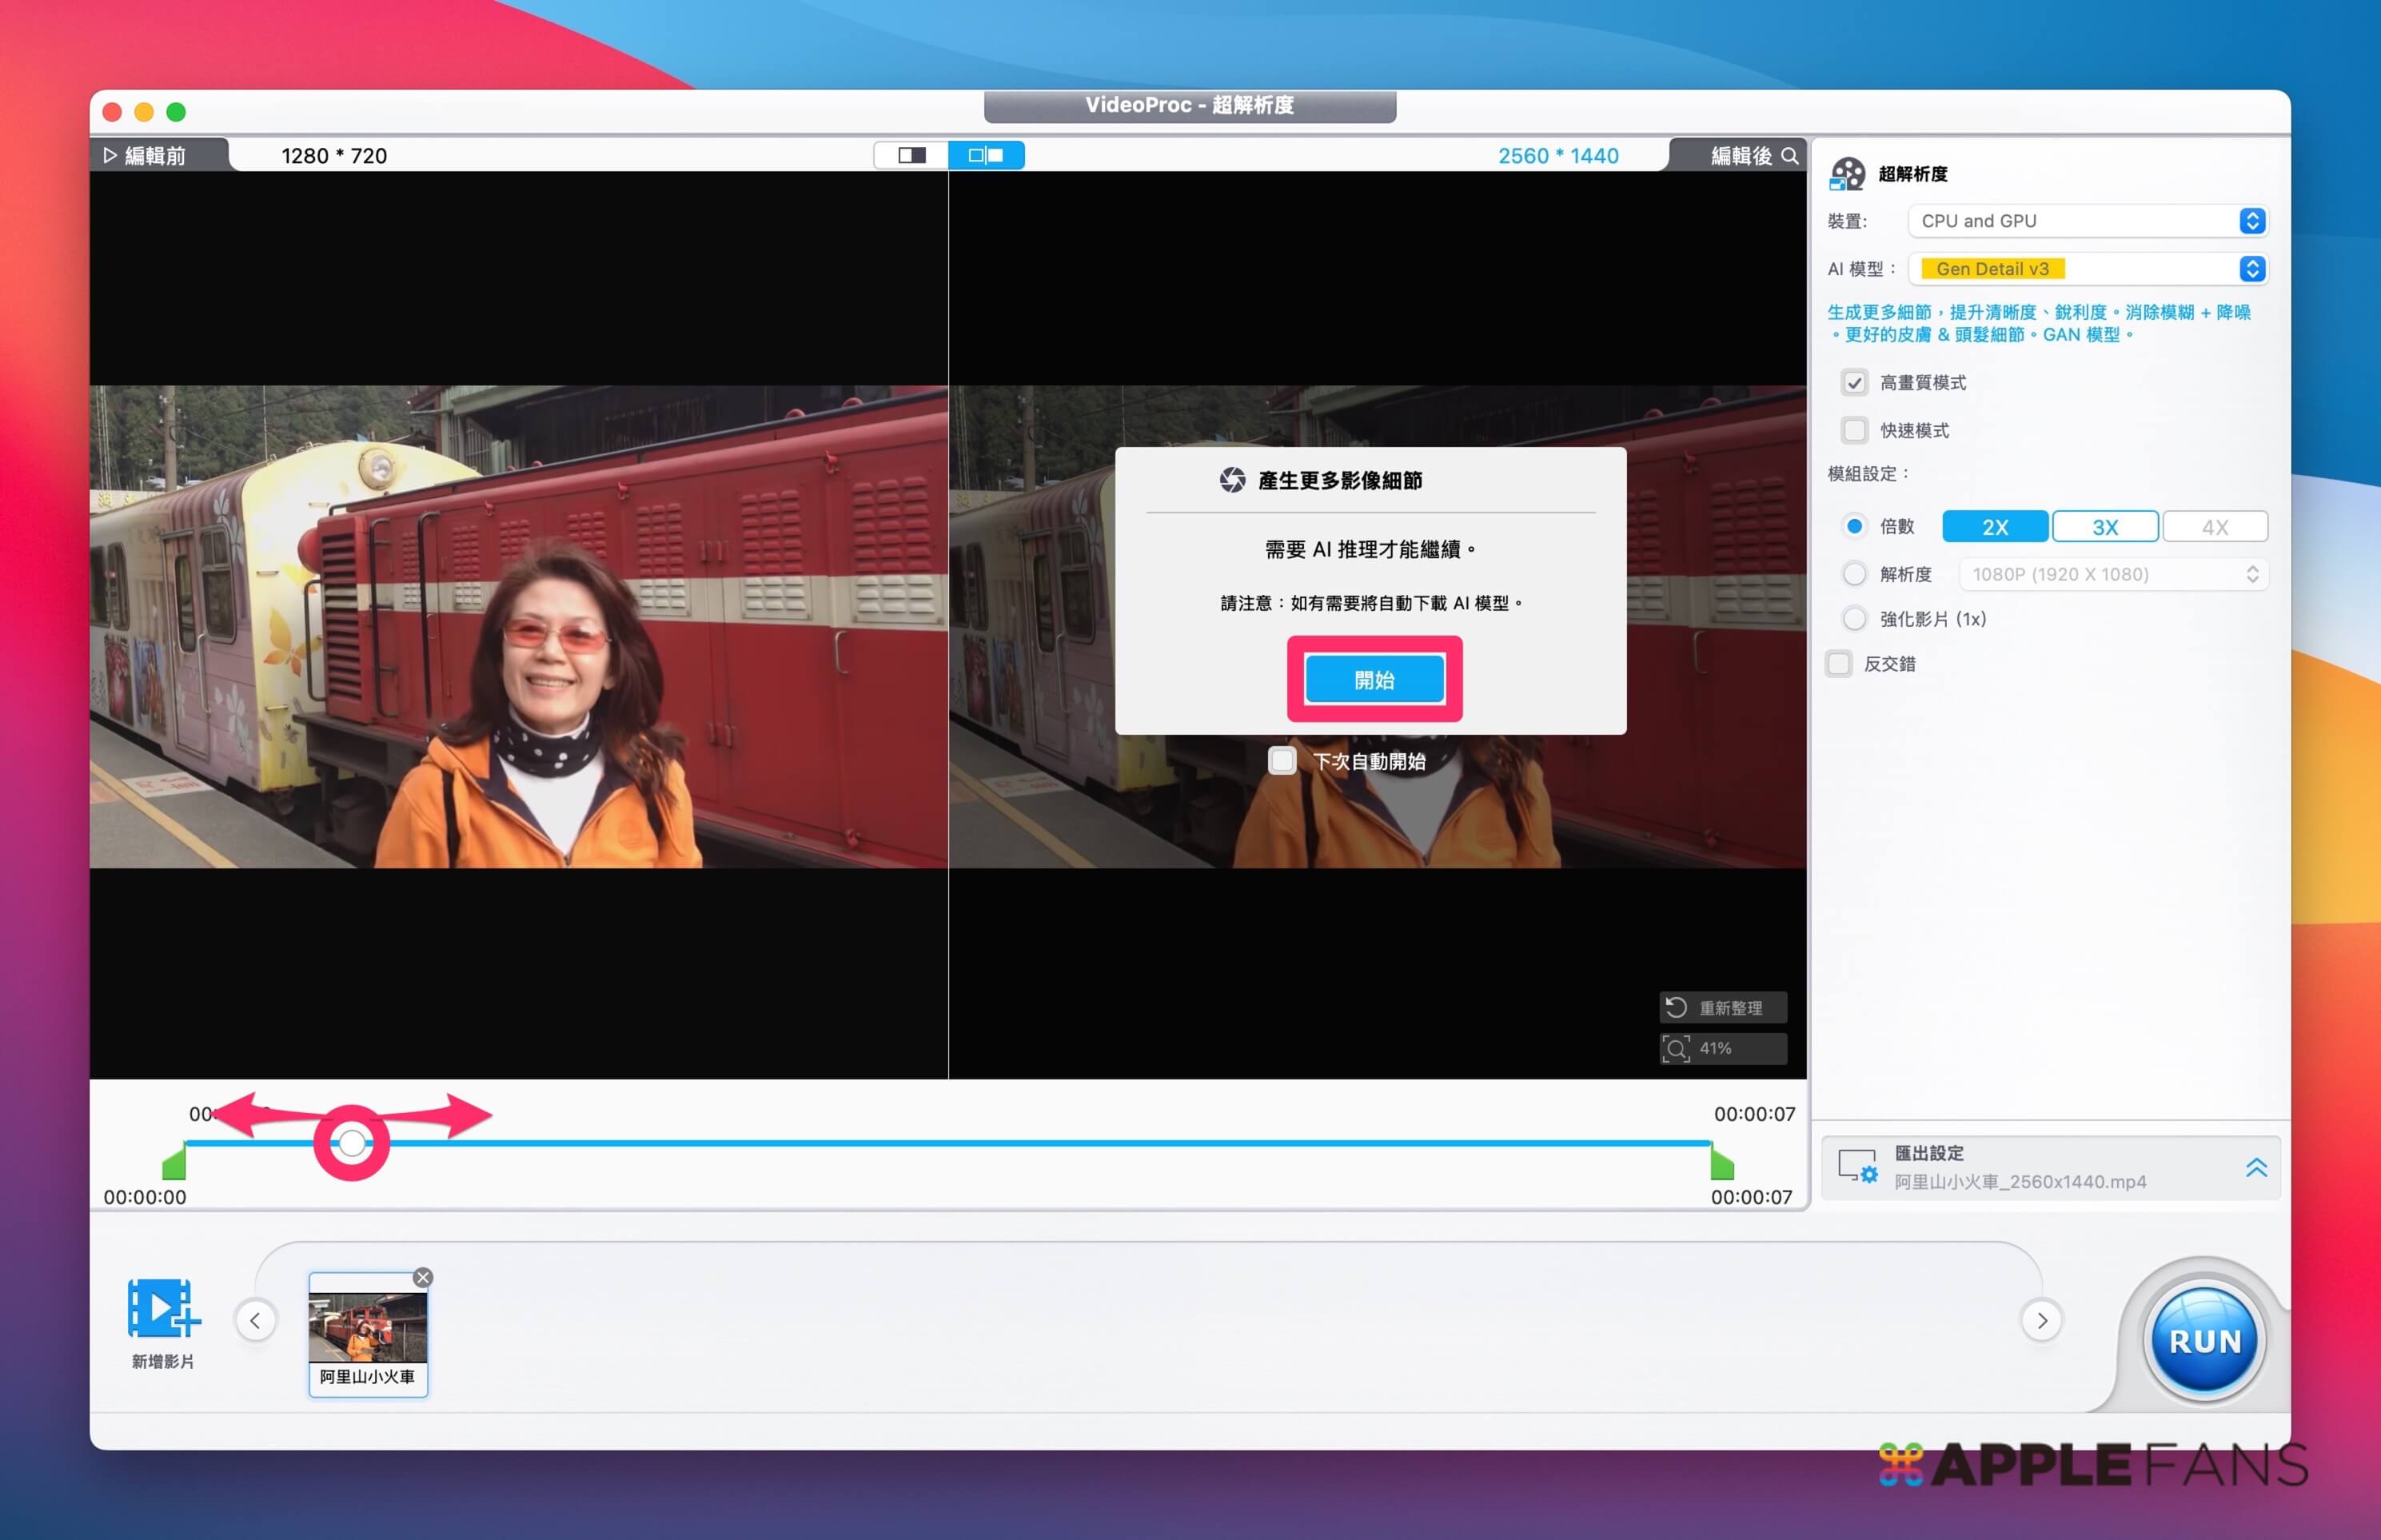
Task: Click the 重新整理 refresh icon button
Action: click(x=1677, y=1007)
